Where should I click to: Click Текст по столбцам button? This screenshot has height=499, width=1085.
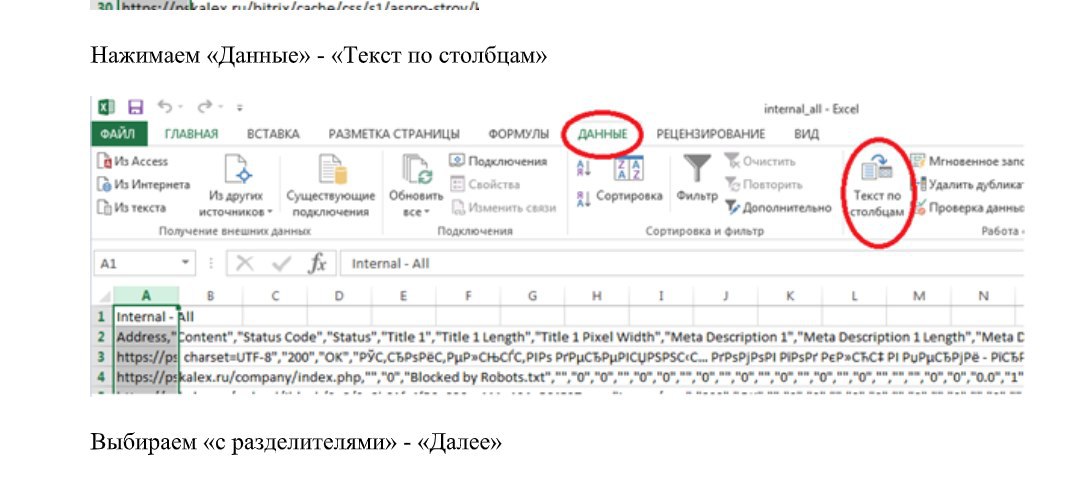pyautogui.click(x=877, y=187)
